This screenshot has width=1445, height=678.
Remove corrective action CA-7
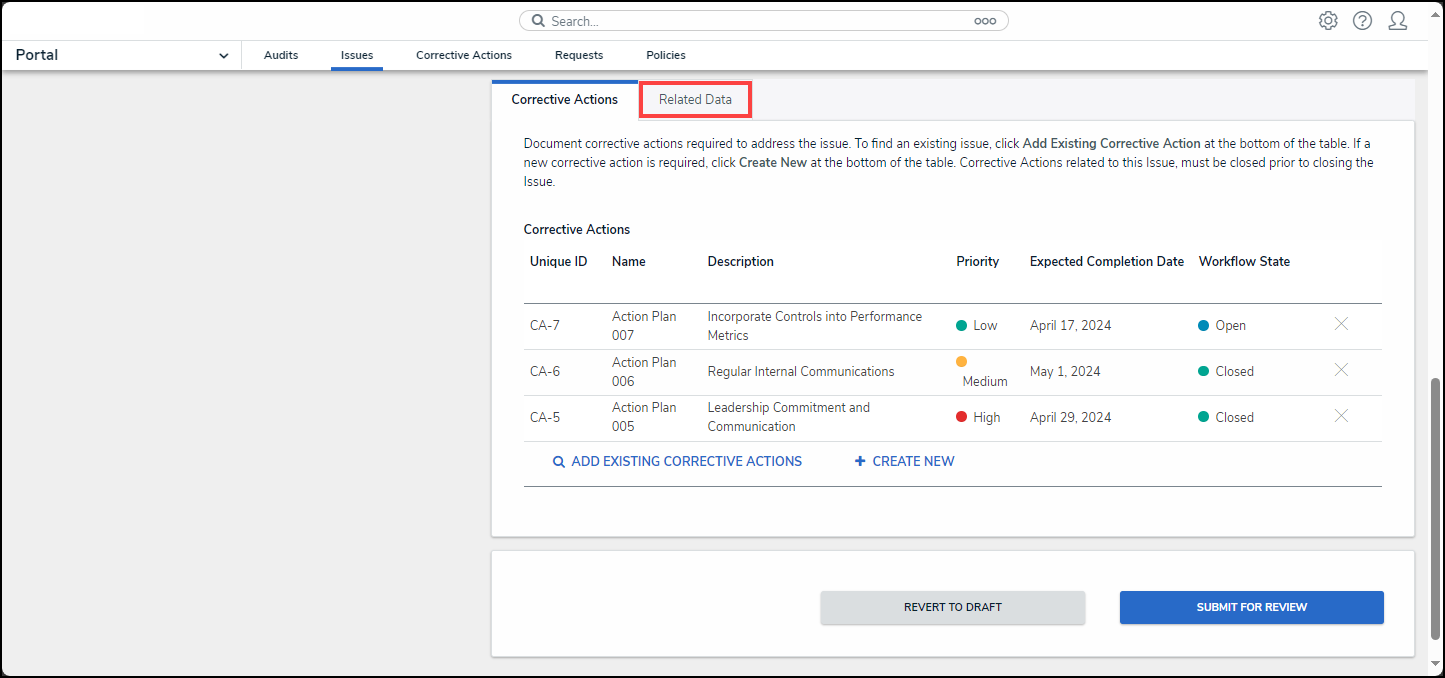click(1341, 324)
